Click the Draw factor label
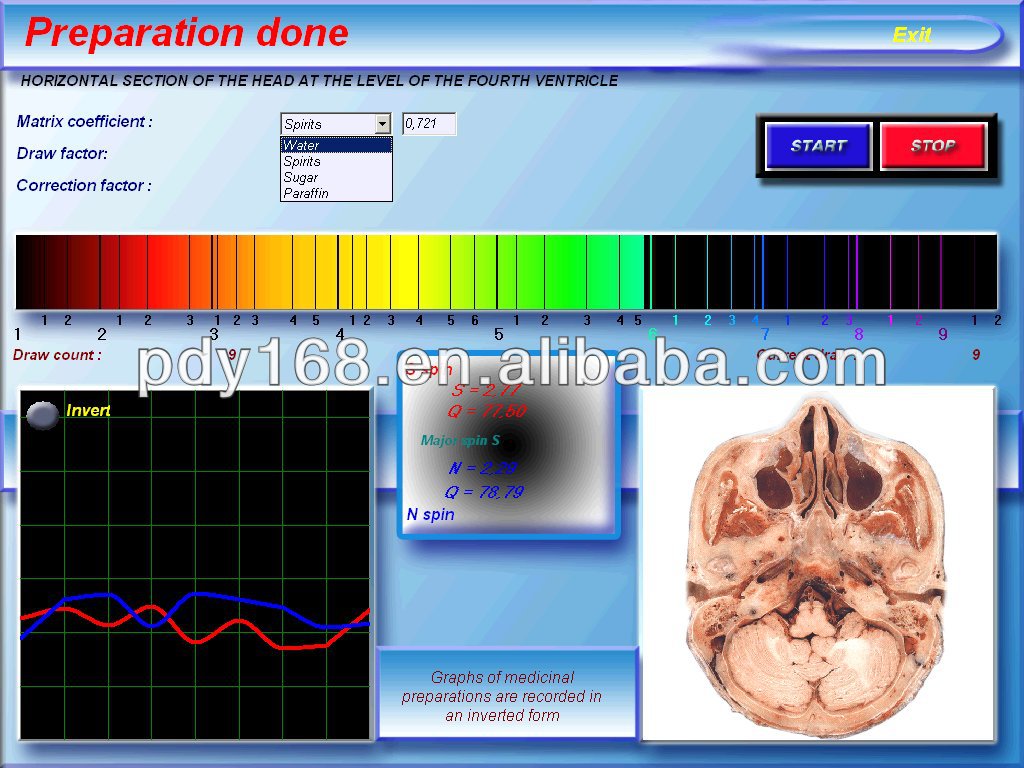Viewport: 1024px width, 768px height. pos(62,153)
